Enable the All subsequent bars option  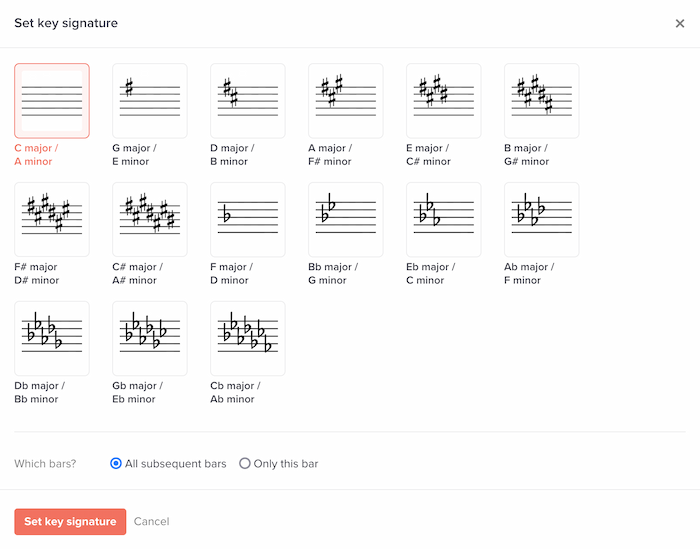[x=116, y=464]
